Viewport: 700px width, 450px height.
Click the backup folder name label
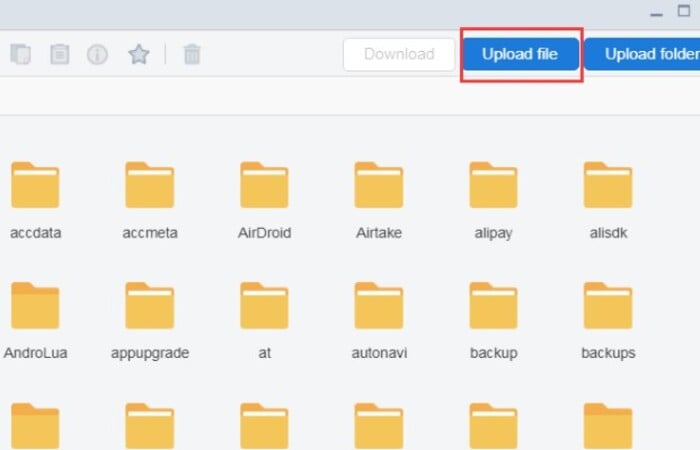tap(493, 354)
